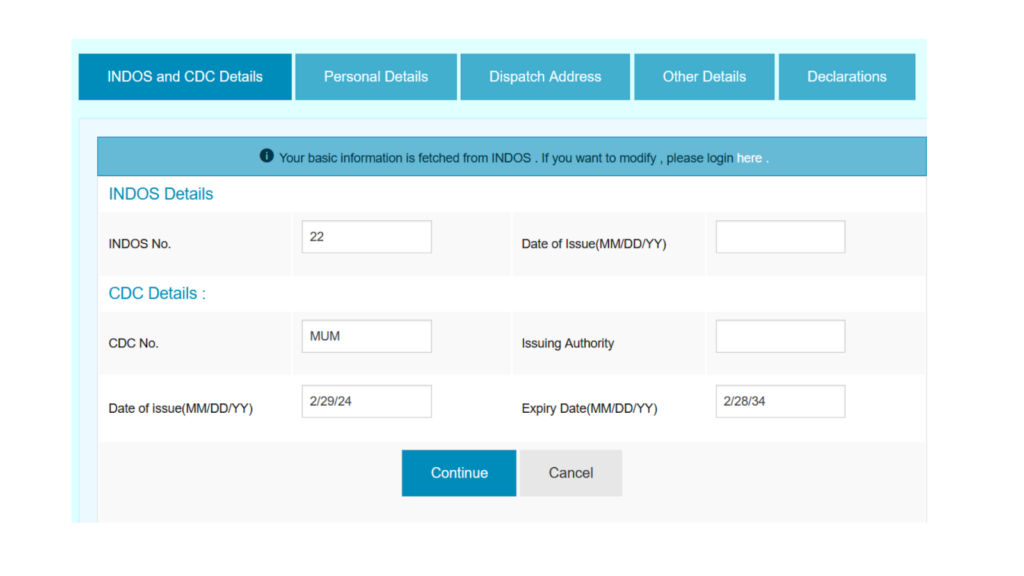Image resolution: width=1024 pixels, height=576 pixels.
Task: Click the Expiry Date(MM/DD/YY) label
Action: point(589,408)
